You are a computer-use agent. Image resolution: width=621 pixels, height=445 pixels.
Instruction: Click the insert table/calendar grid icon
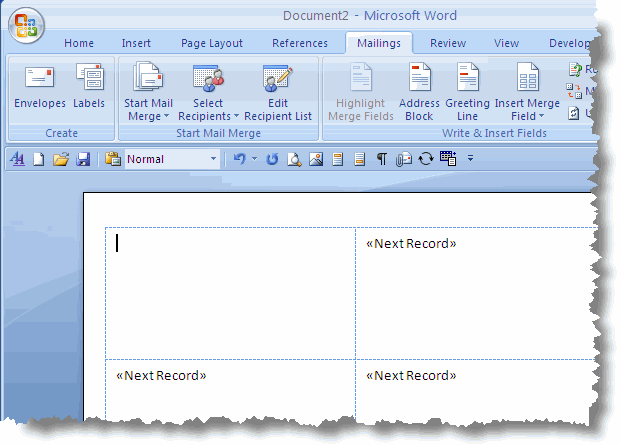point(448,158)
